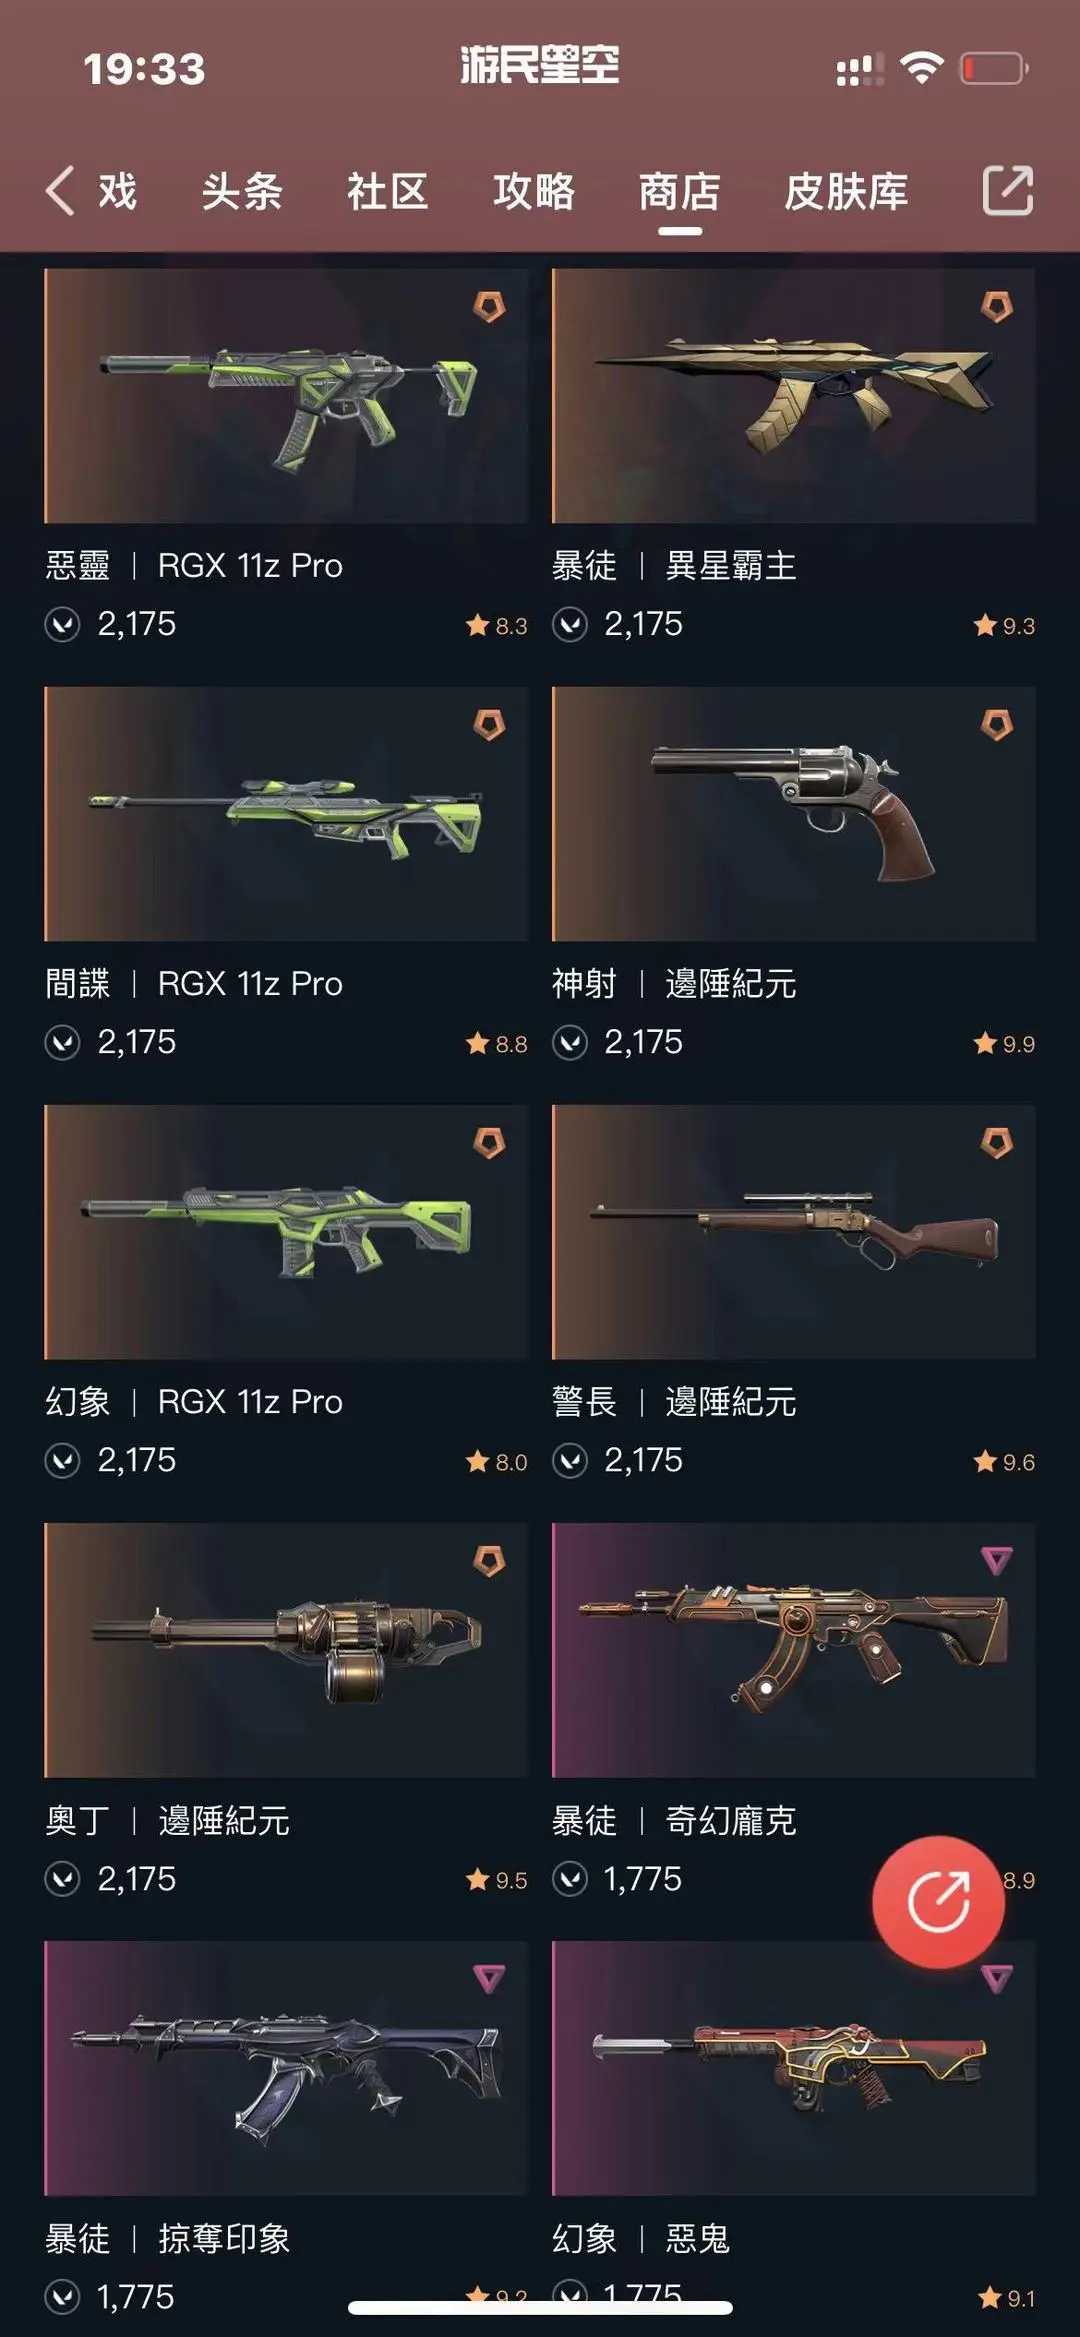Image resolution: width=1080 pixels, height=2337 pixels.
Task: Tap the tier badge on 惡靈 RGX 11z Pro
Action: pyautogui.click(x=489, y=307)
